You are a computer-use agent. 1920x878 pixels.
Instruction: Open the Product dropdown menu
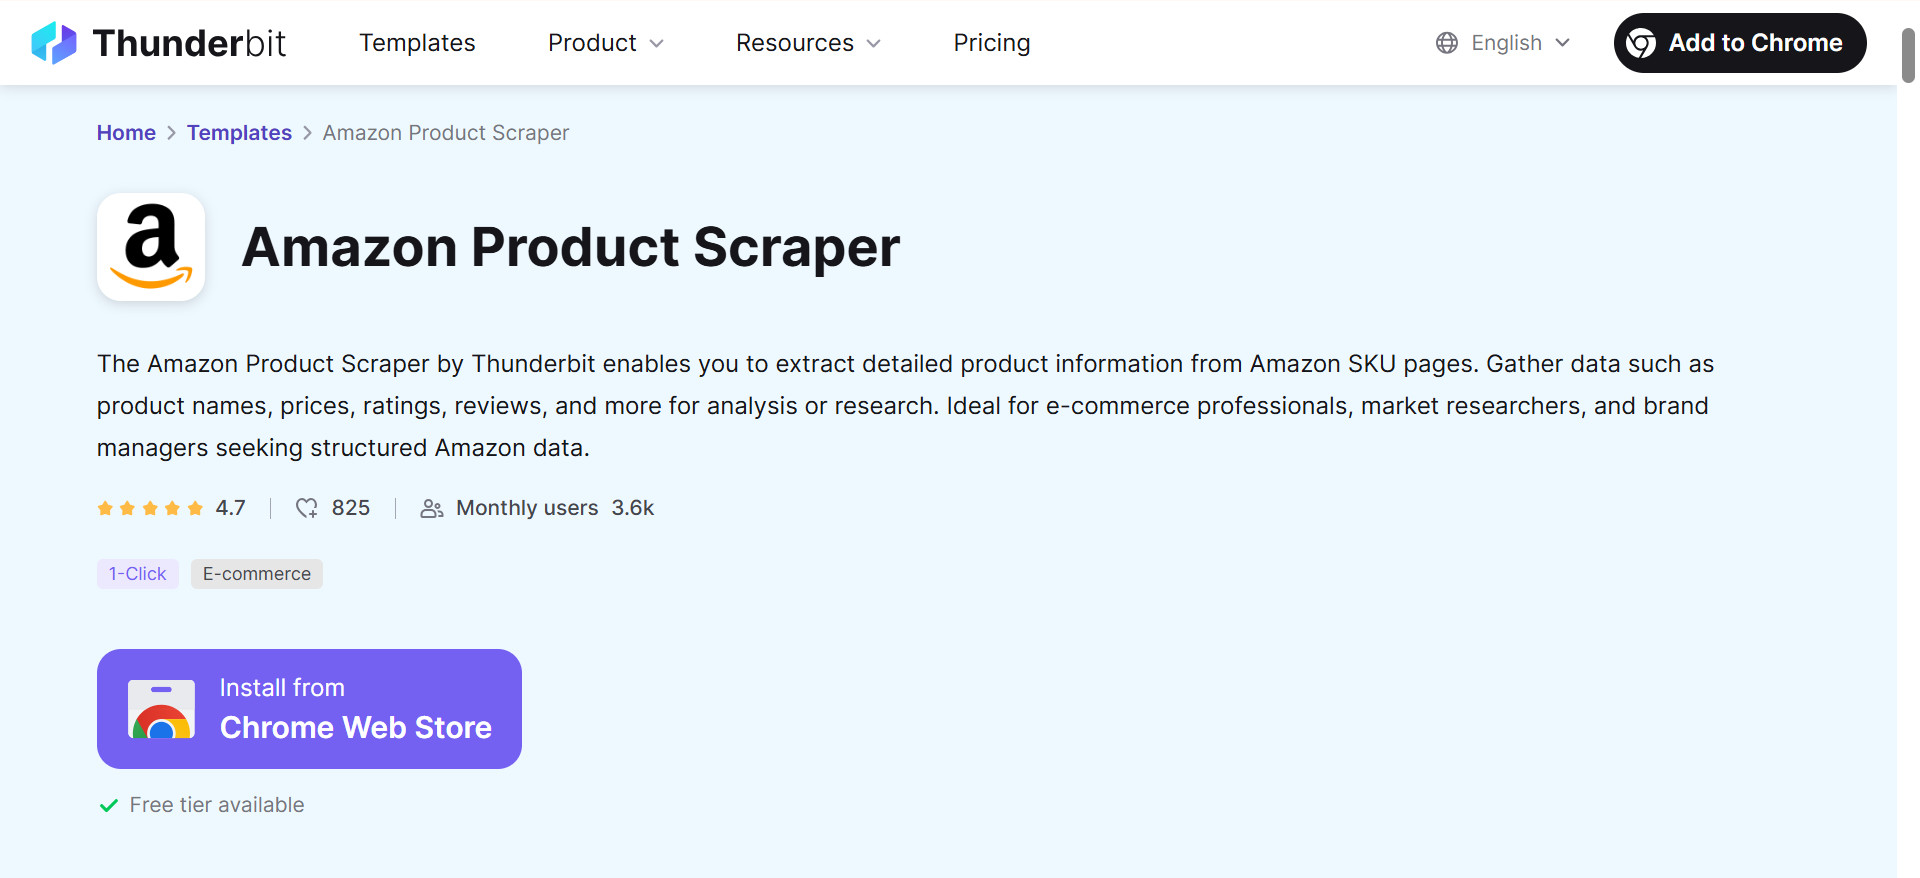coord(604,42)
